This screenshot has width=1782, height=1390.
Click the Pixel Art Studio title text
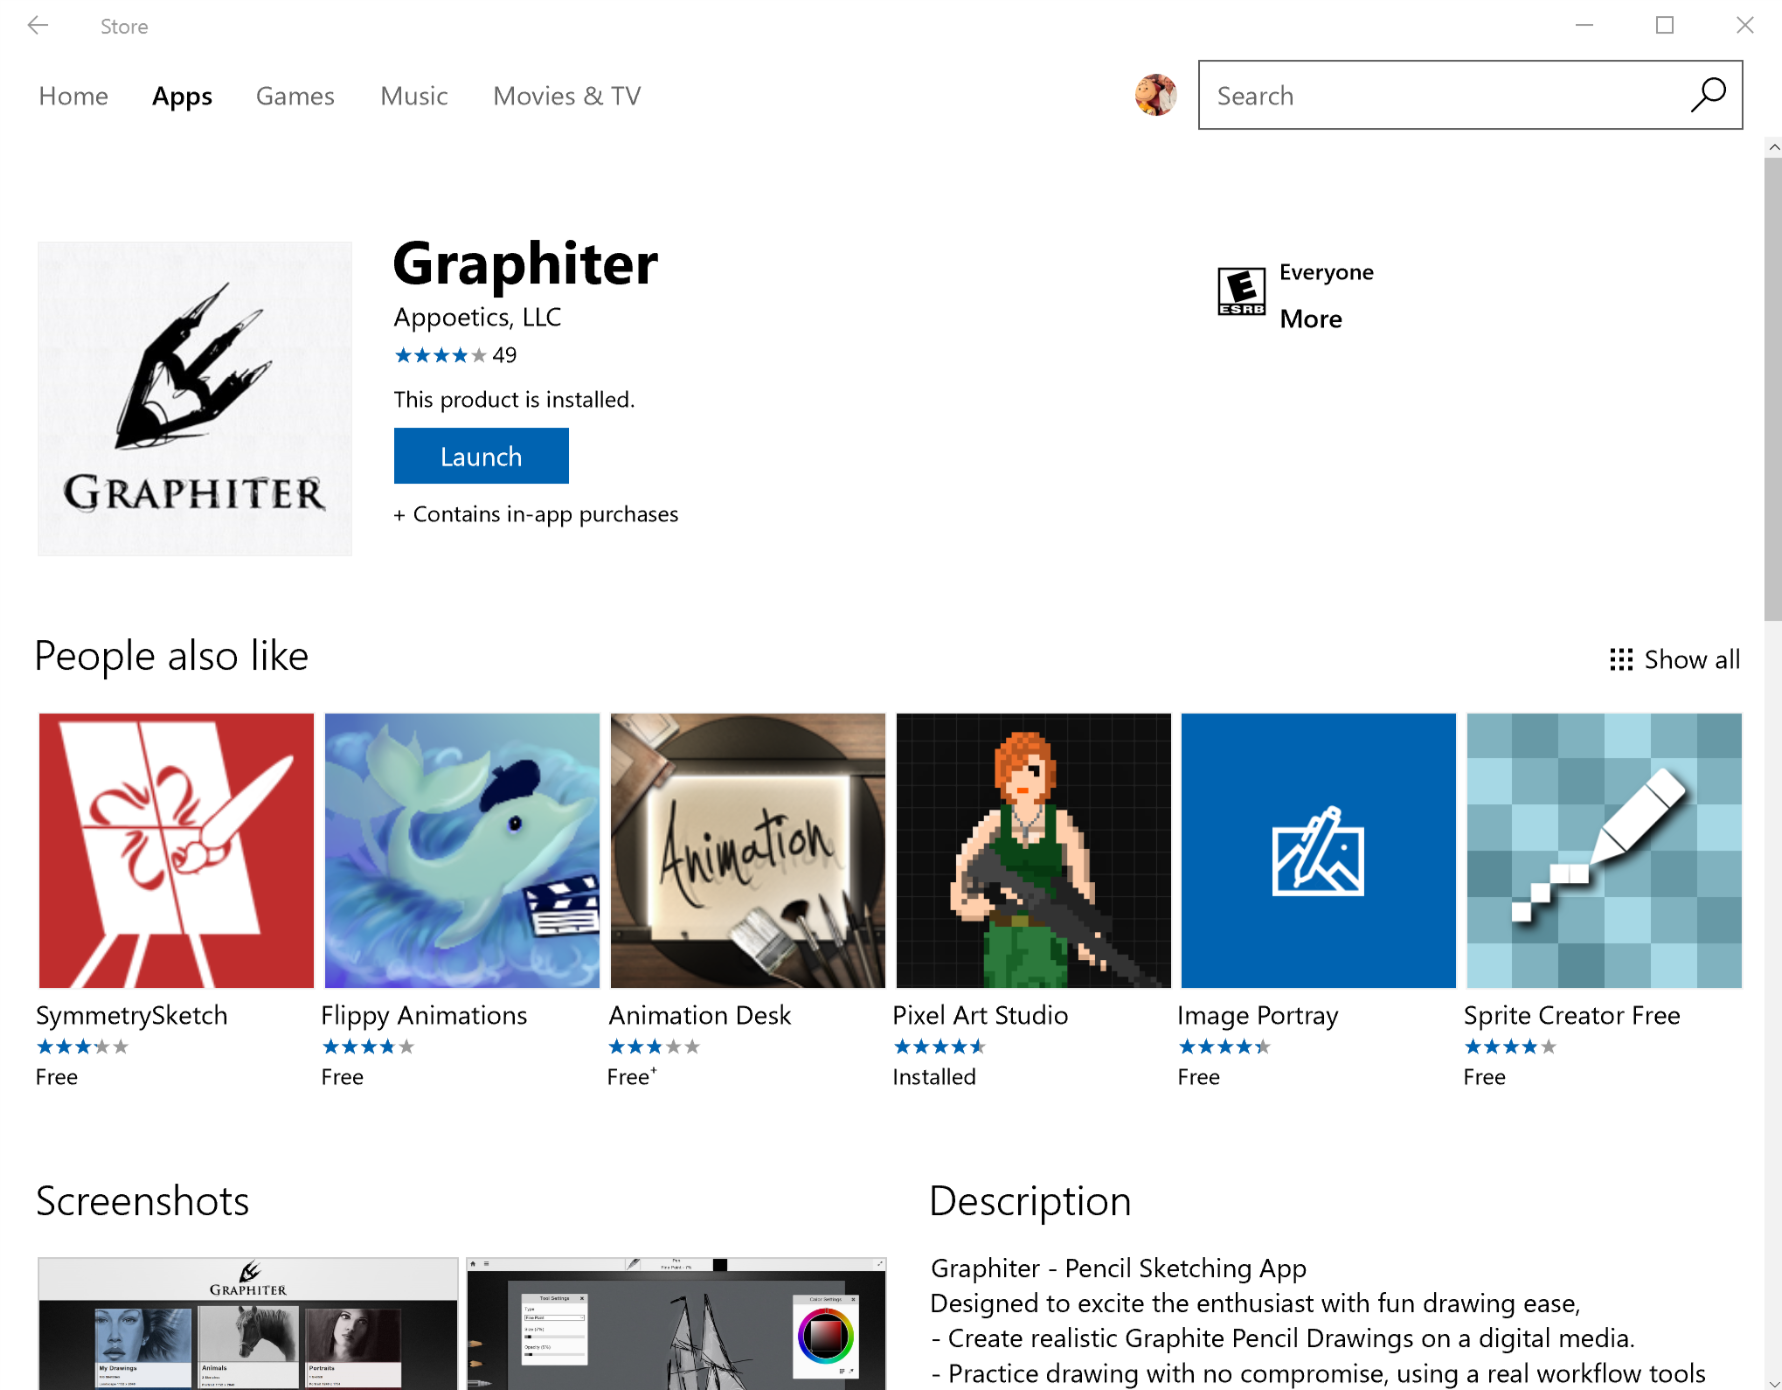(x=980, y=1015)
